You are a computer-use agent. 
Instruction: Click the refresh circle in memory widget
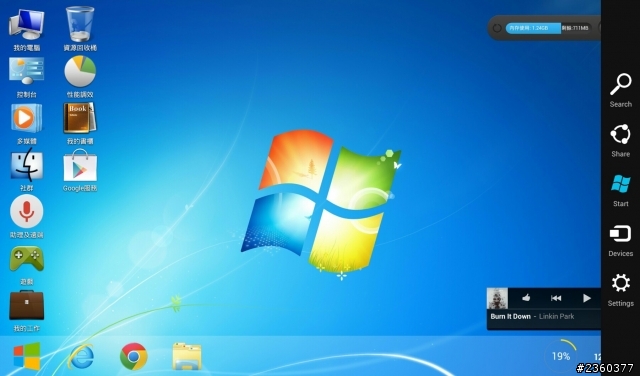(497, 28)
